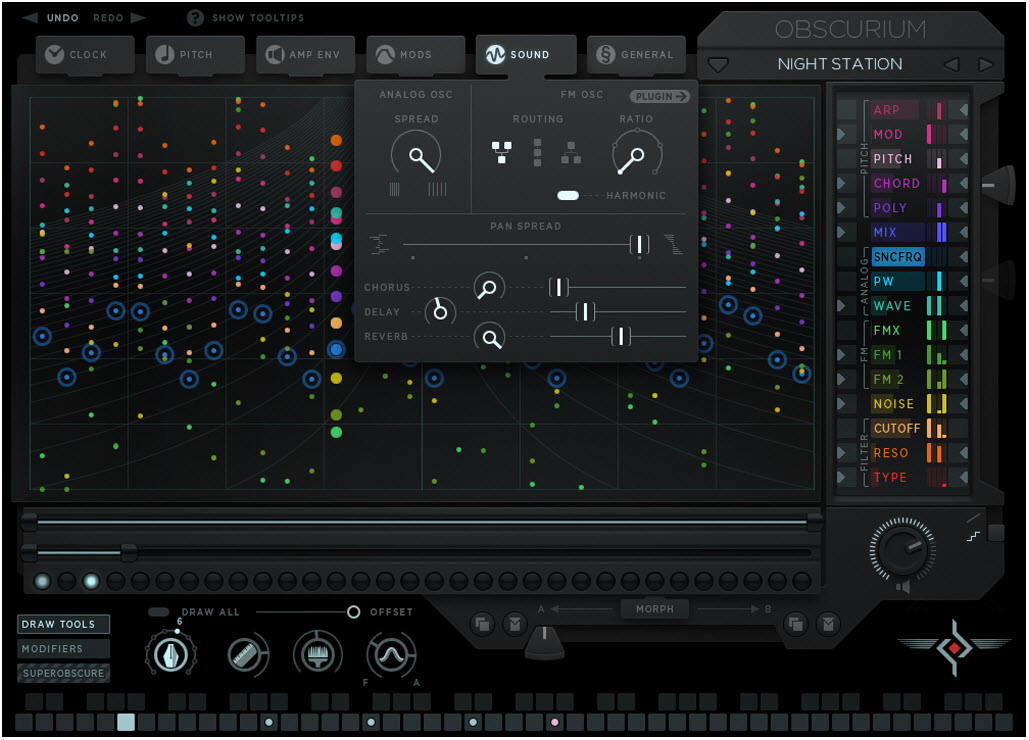Click the PLUGIN button in FM Osc
This screenshot has width=1029, height=740.
(660, 96)
